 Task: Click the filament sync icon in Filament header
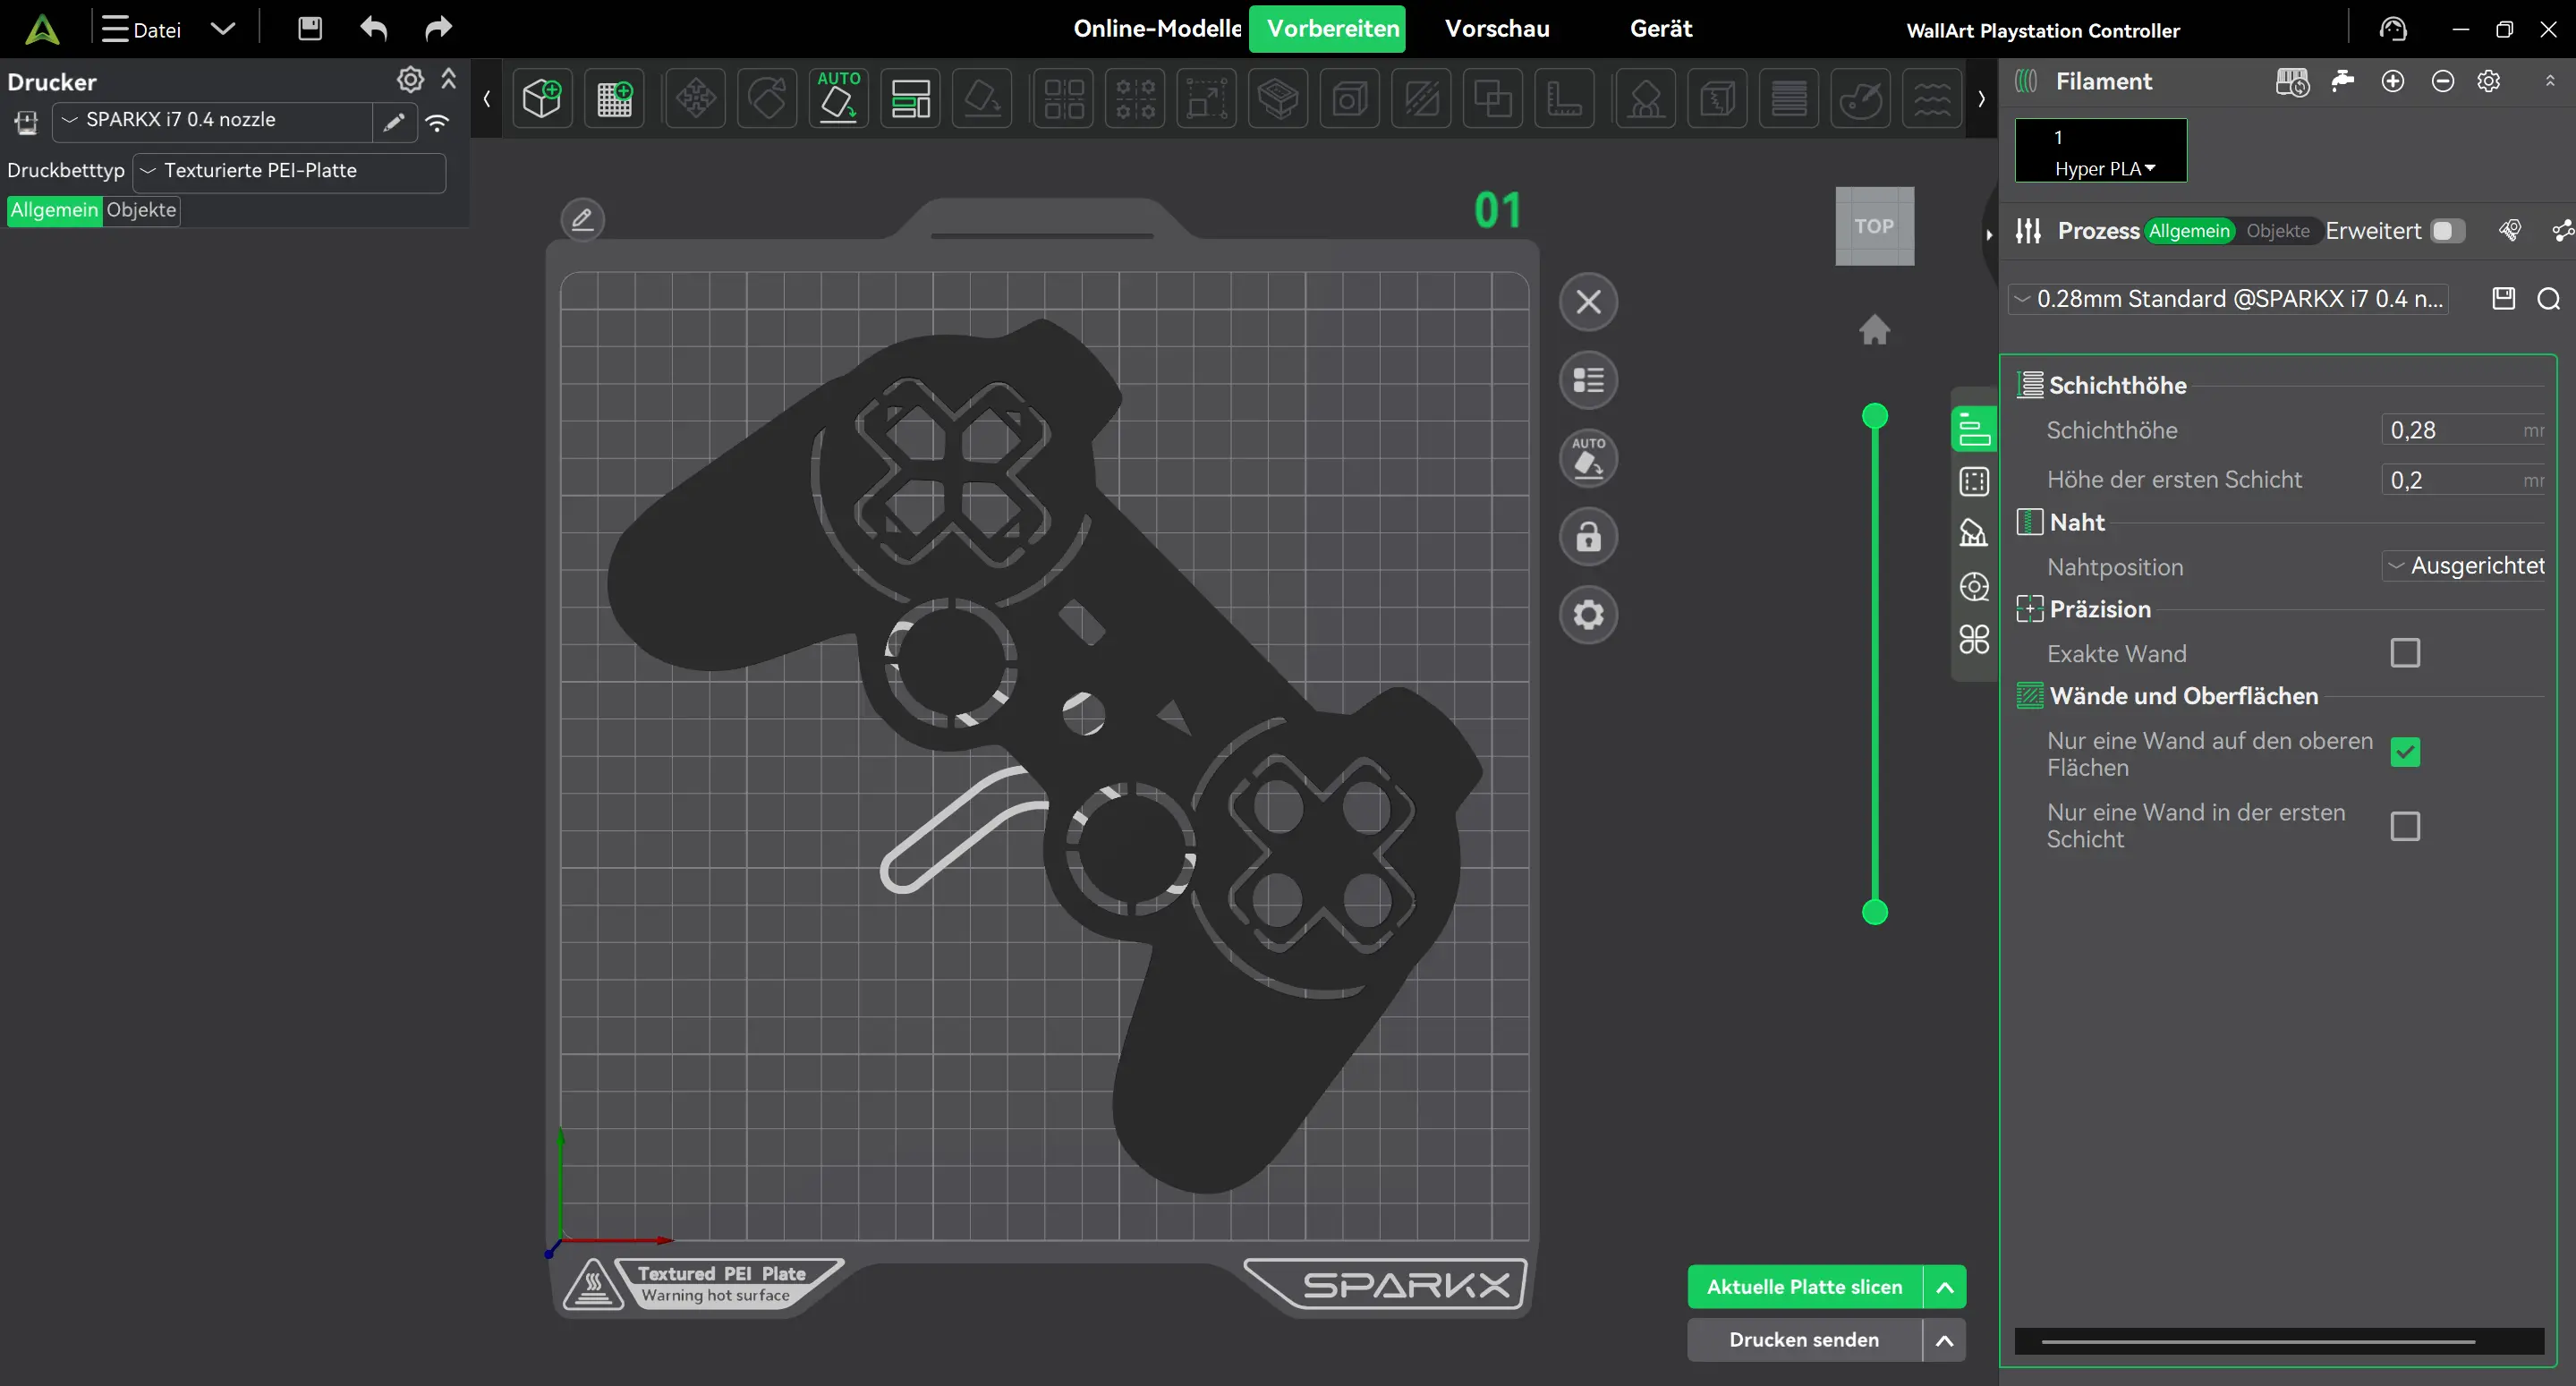tap(2292, 81)
